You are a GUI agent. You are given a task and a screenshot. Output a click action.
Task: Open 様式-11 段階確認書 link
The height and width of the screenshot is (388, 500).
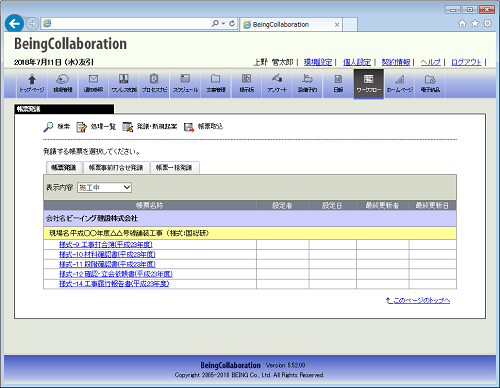[x=107, y=264]
